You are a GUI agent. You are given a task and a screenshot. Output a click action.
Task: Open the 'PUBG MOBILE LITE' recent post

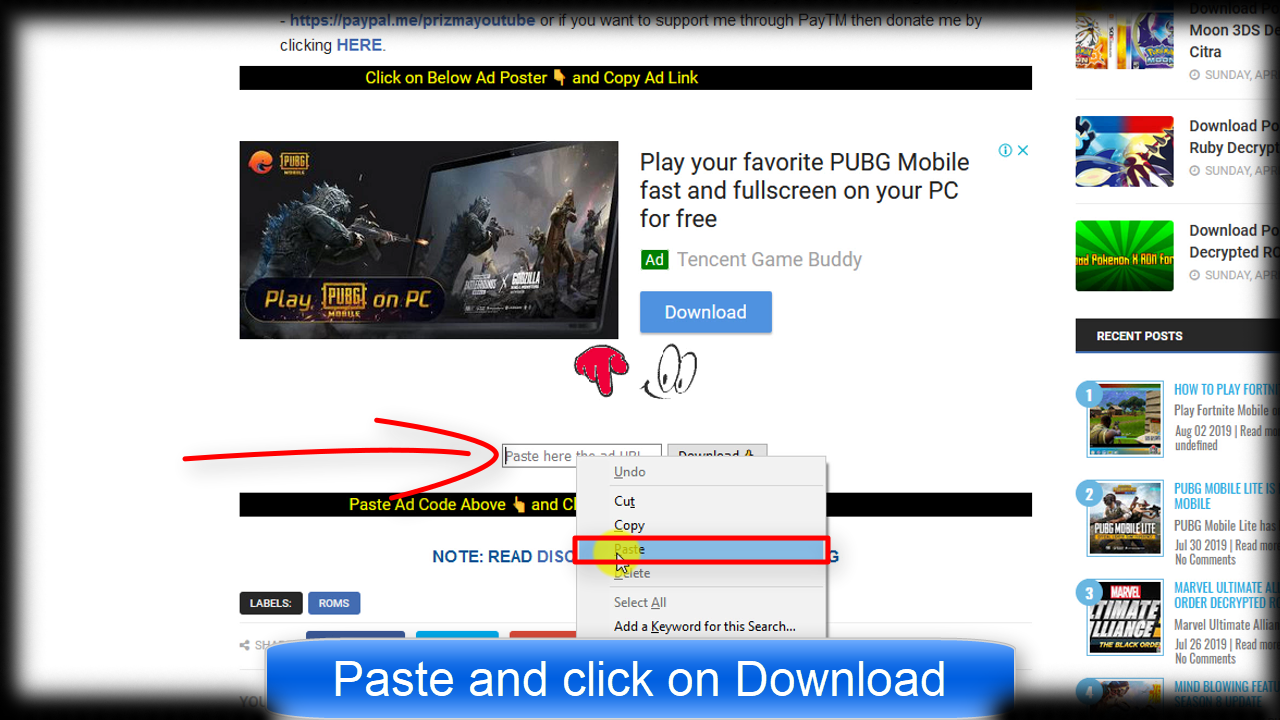pyautogui.click(x=1226, y=496)
